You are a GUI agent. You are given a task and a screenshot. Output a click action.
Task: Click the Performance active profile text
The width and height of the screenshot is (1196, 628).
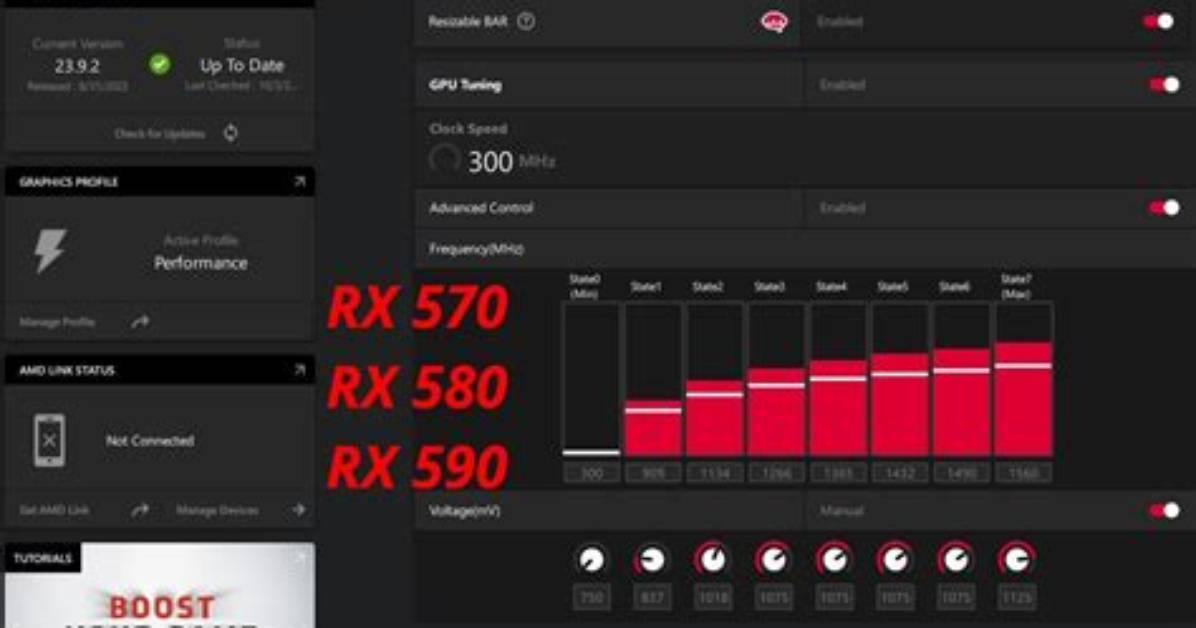[x=201, y=263]
